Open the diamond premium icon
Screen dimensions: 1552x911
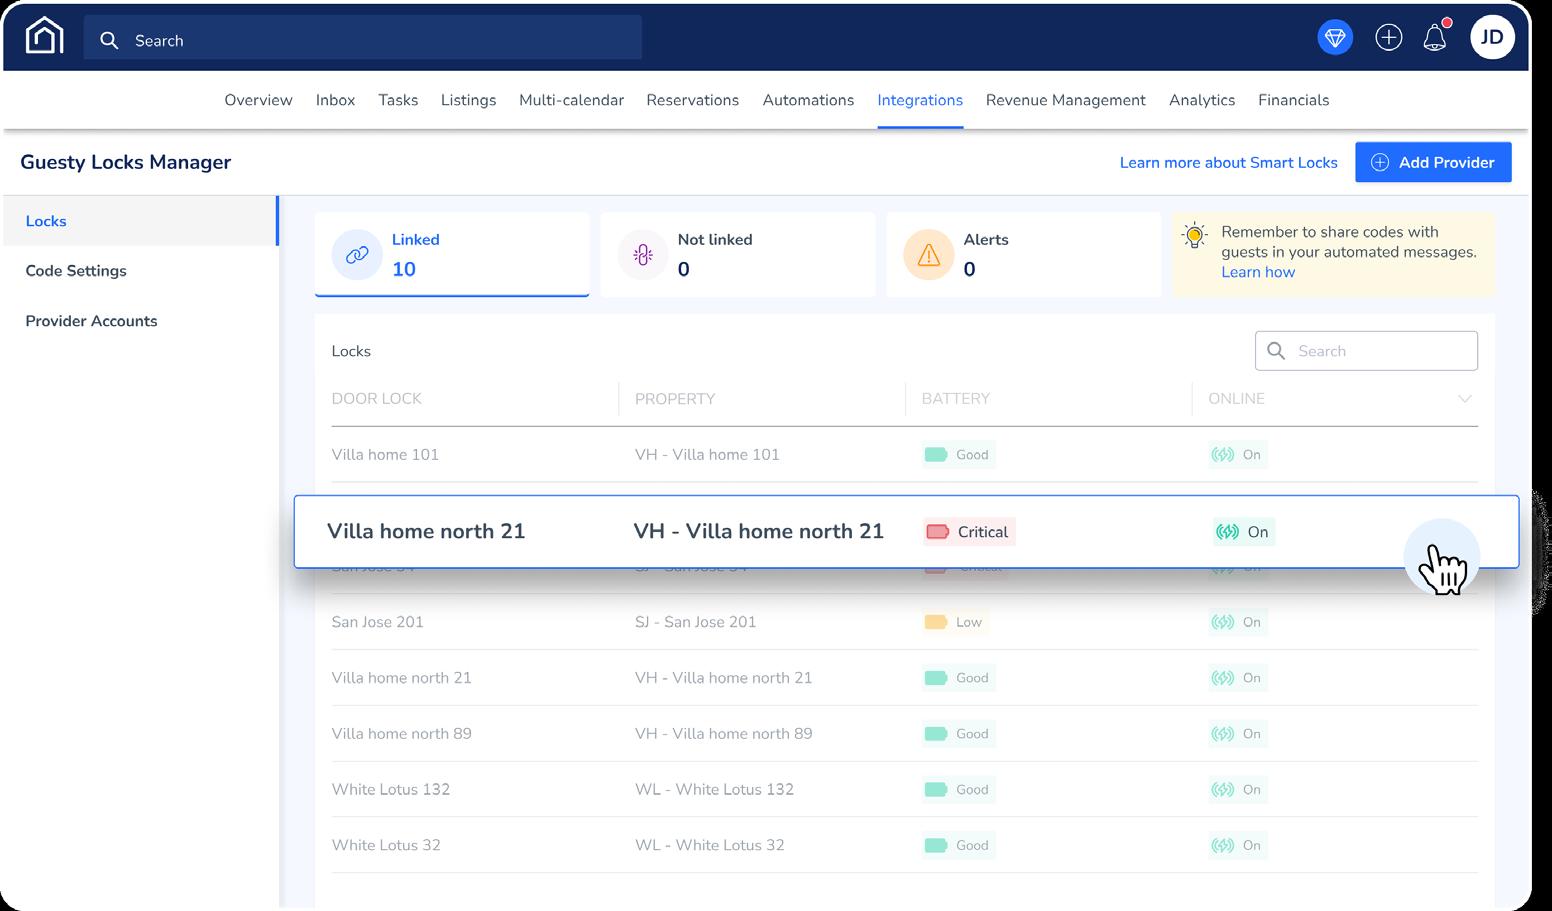click(1335, 38)
